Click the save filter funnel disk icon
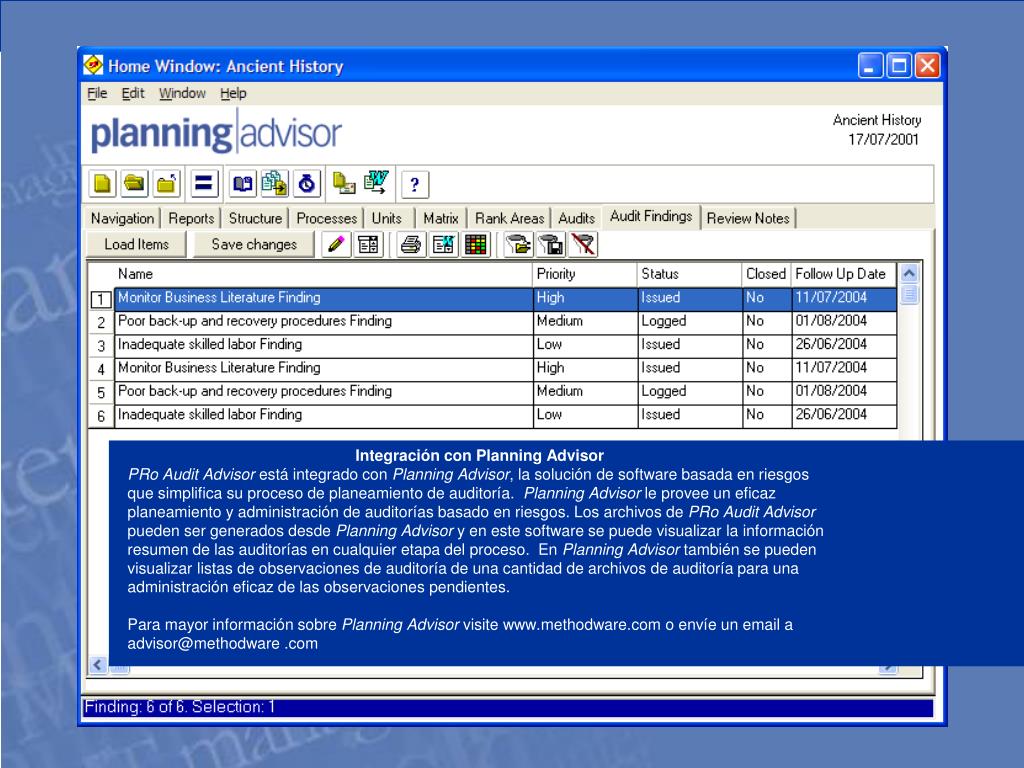1024x768 pixels. [x=551, y=245]
